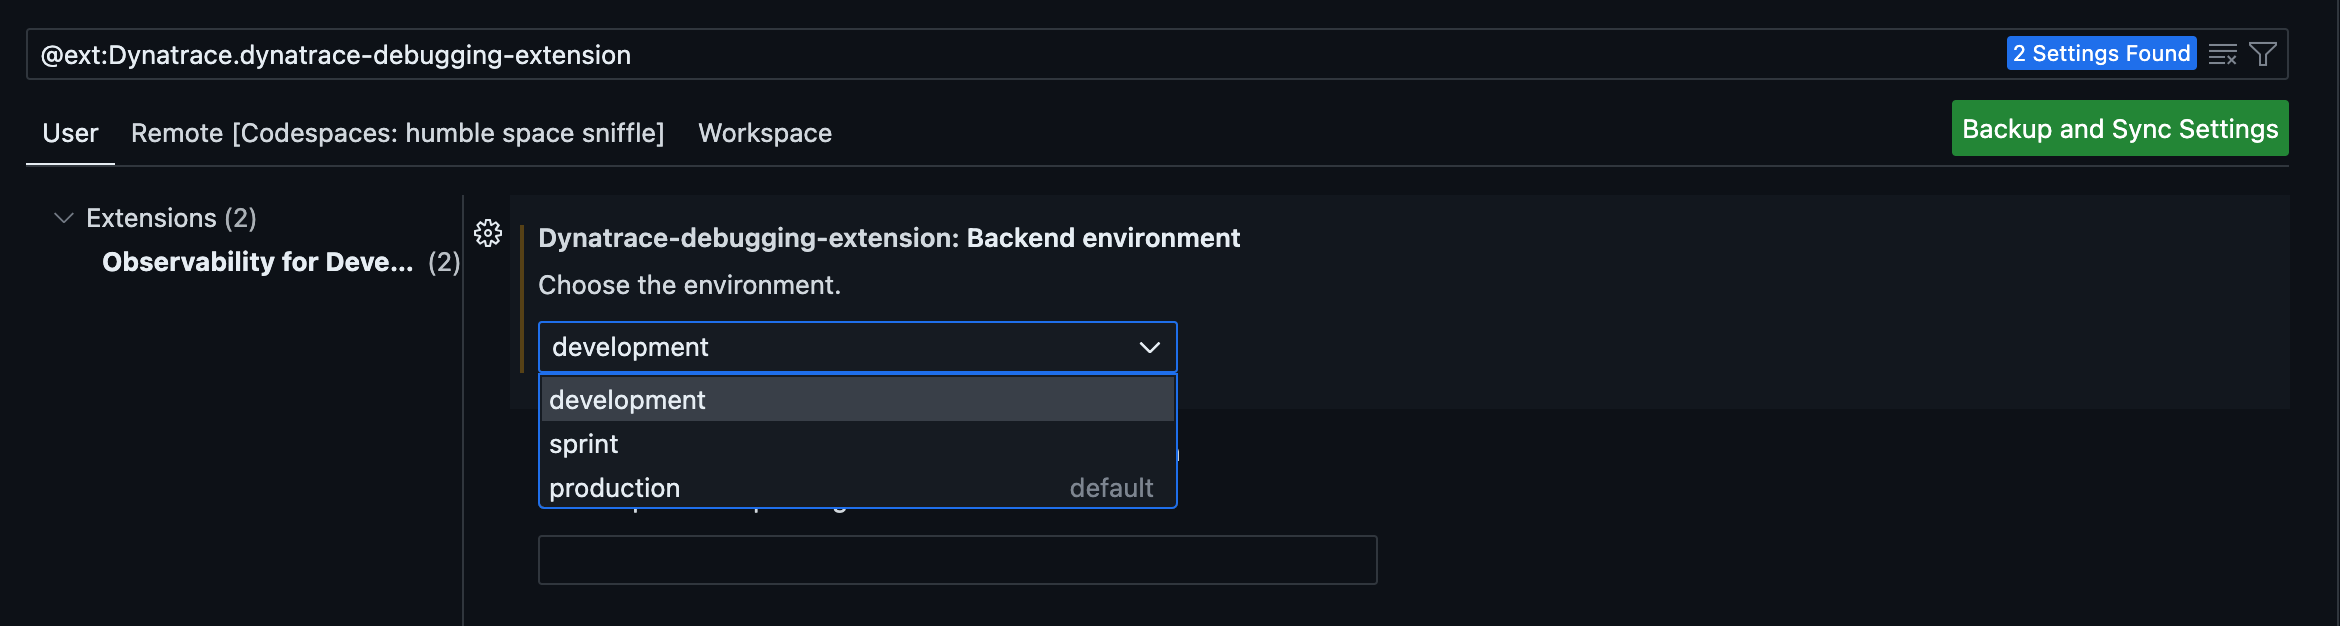Switch to the Workspace settings tab
2340x626 pixels.
tap(765, 133)
